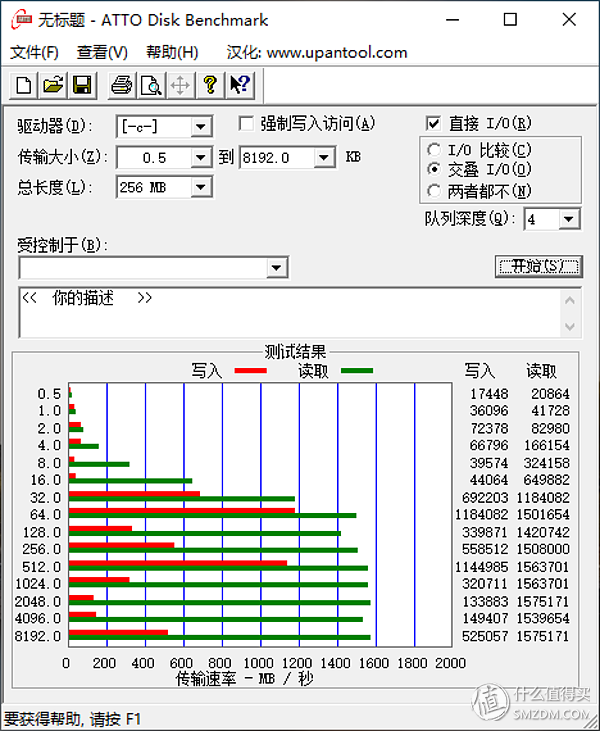Enable forced write access checkbox

(x=246, y=124)
